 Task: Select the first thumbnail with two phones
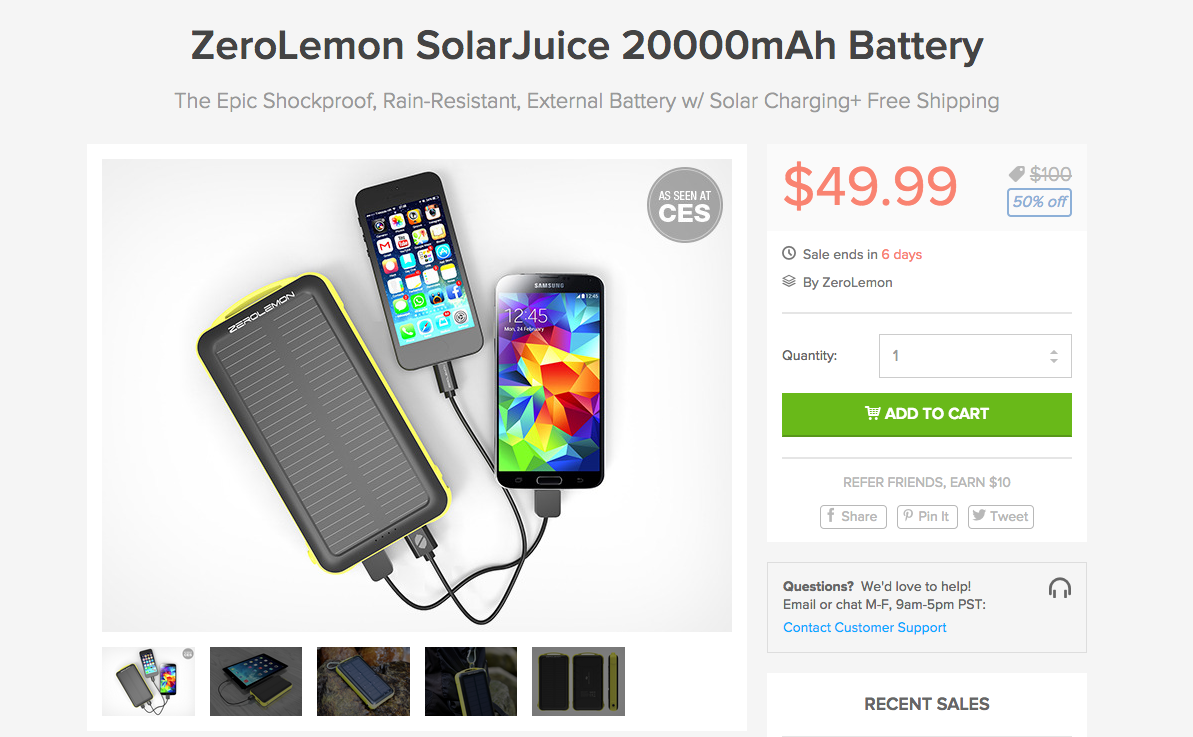click(148, 681)
